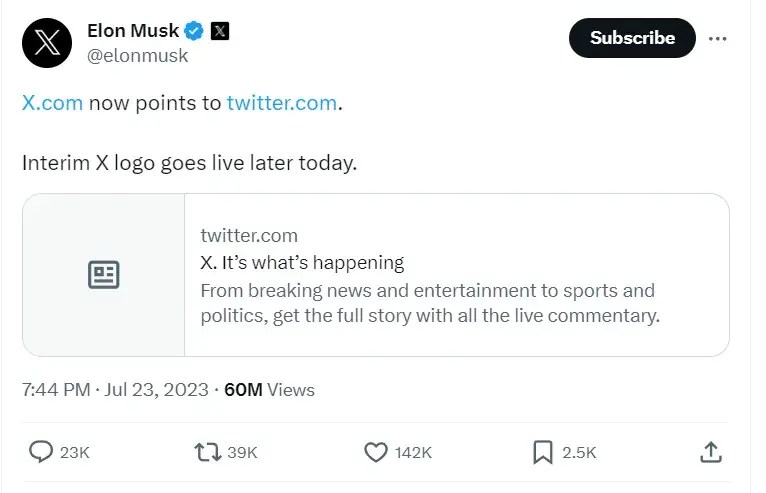The image size is (766, 493).
Task: Click the link card description text
Action: 430,304
